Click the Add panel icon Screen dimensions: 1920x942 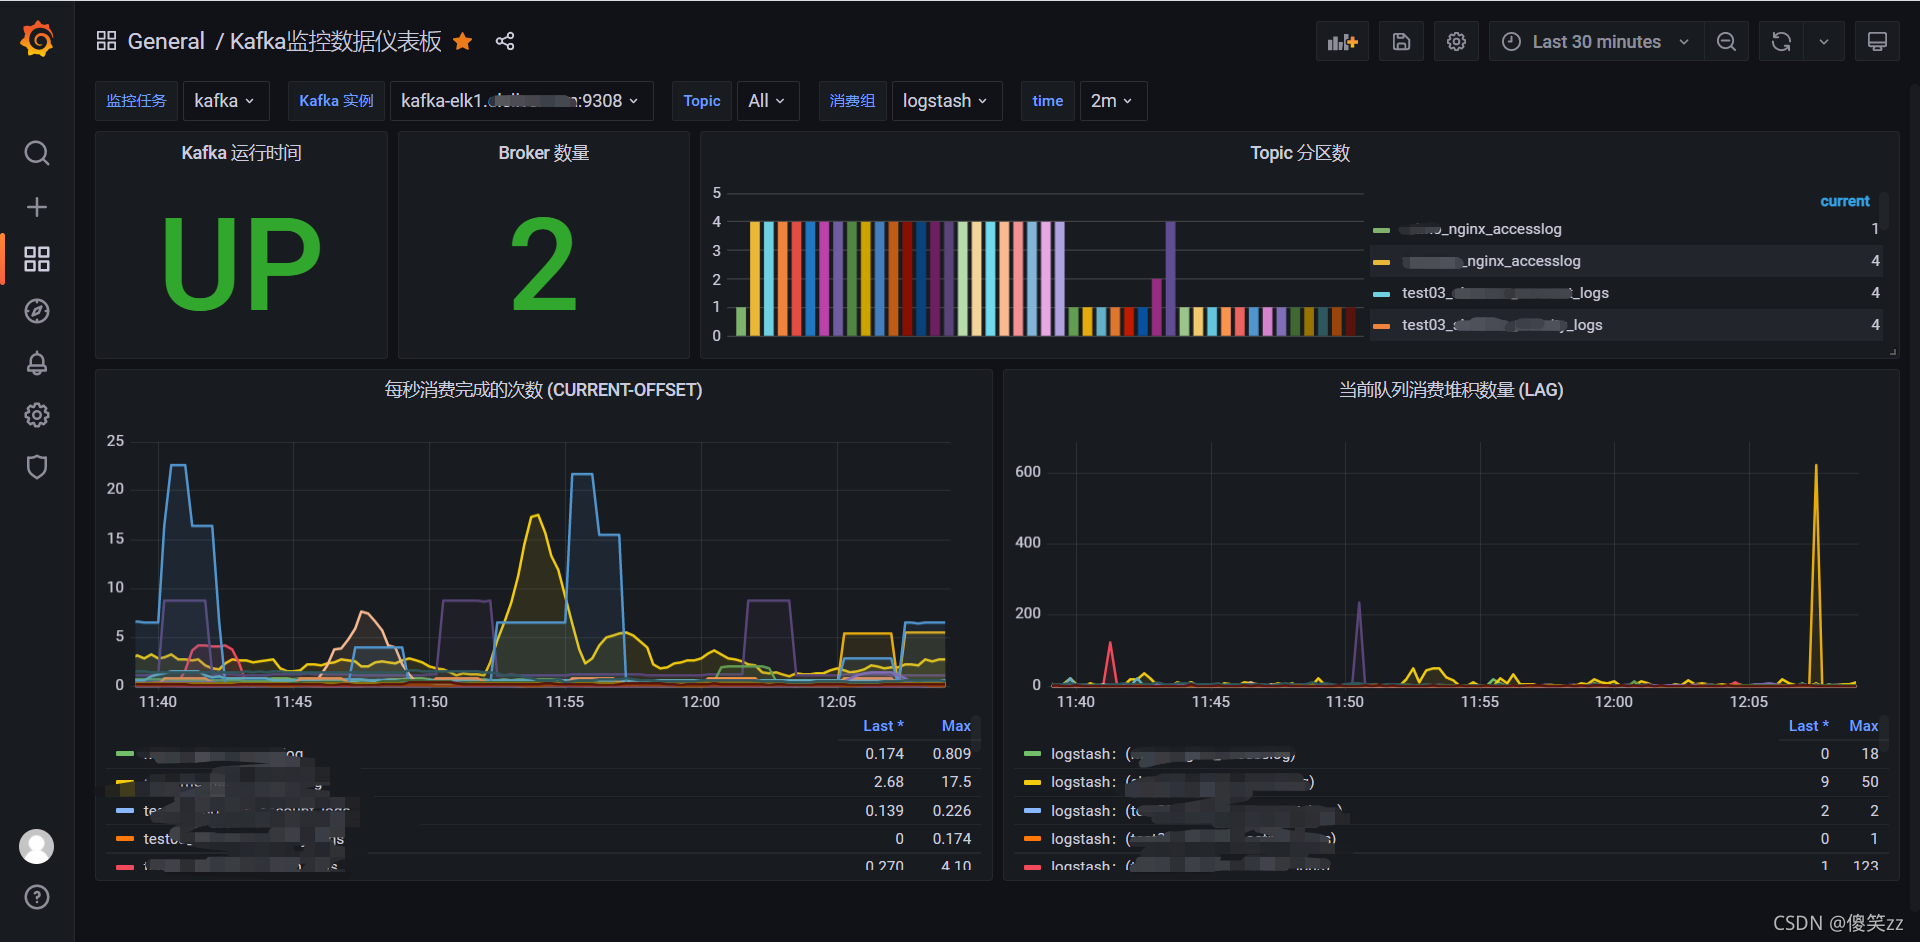click(1342, 41)
